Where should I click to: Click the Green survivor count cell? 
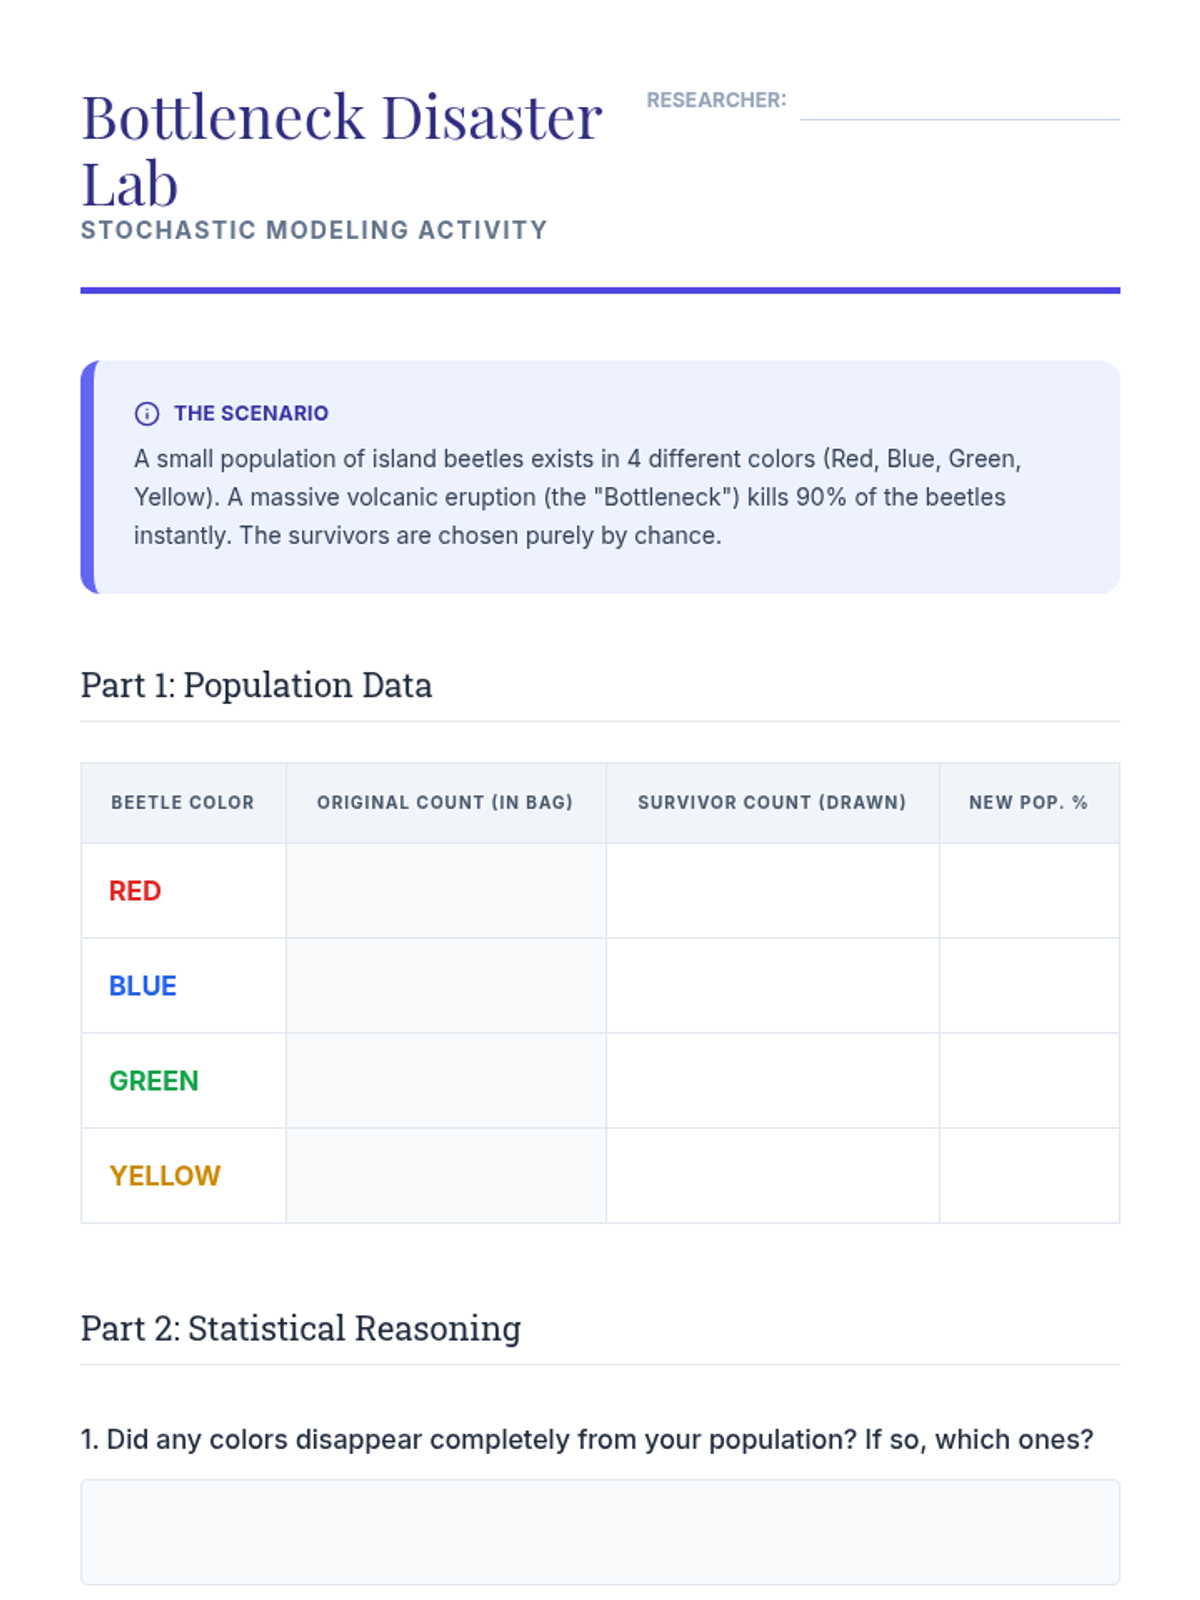(772, 1081)
